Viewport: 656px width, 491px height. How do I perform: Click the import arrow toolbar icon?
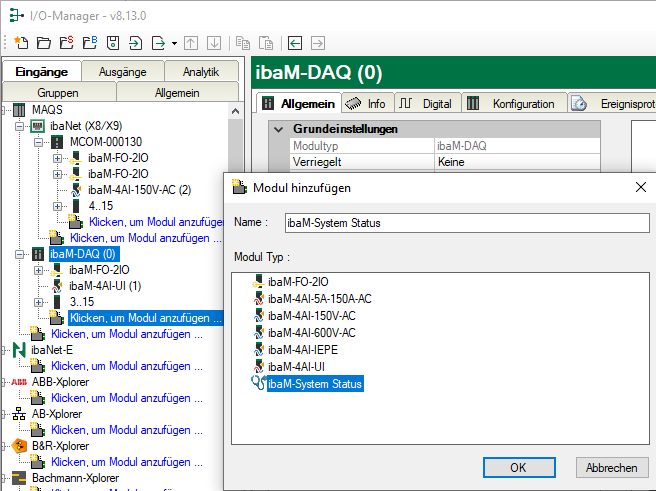pos(136,43)
